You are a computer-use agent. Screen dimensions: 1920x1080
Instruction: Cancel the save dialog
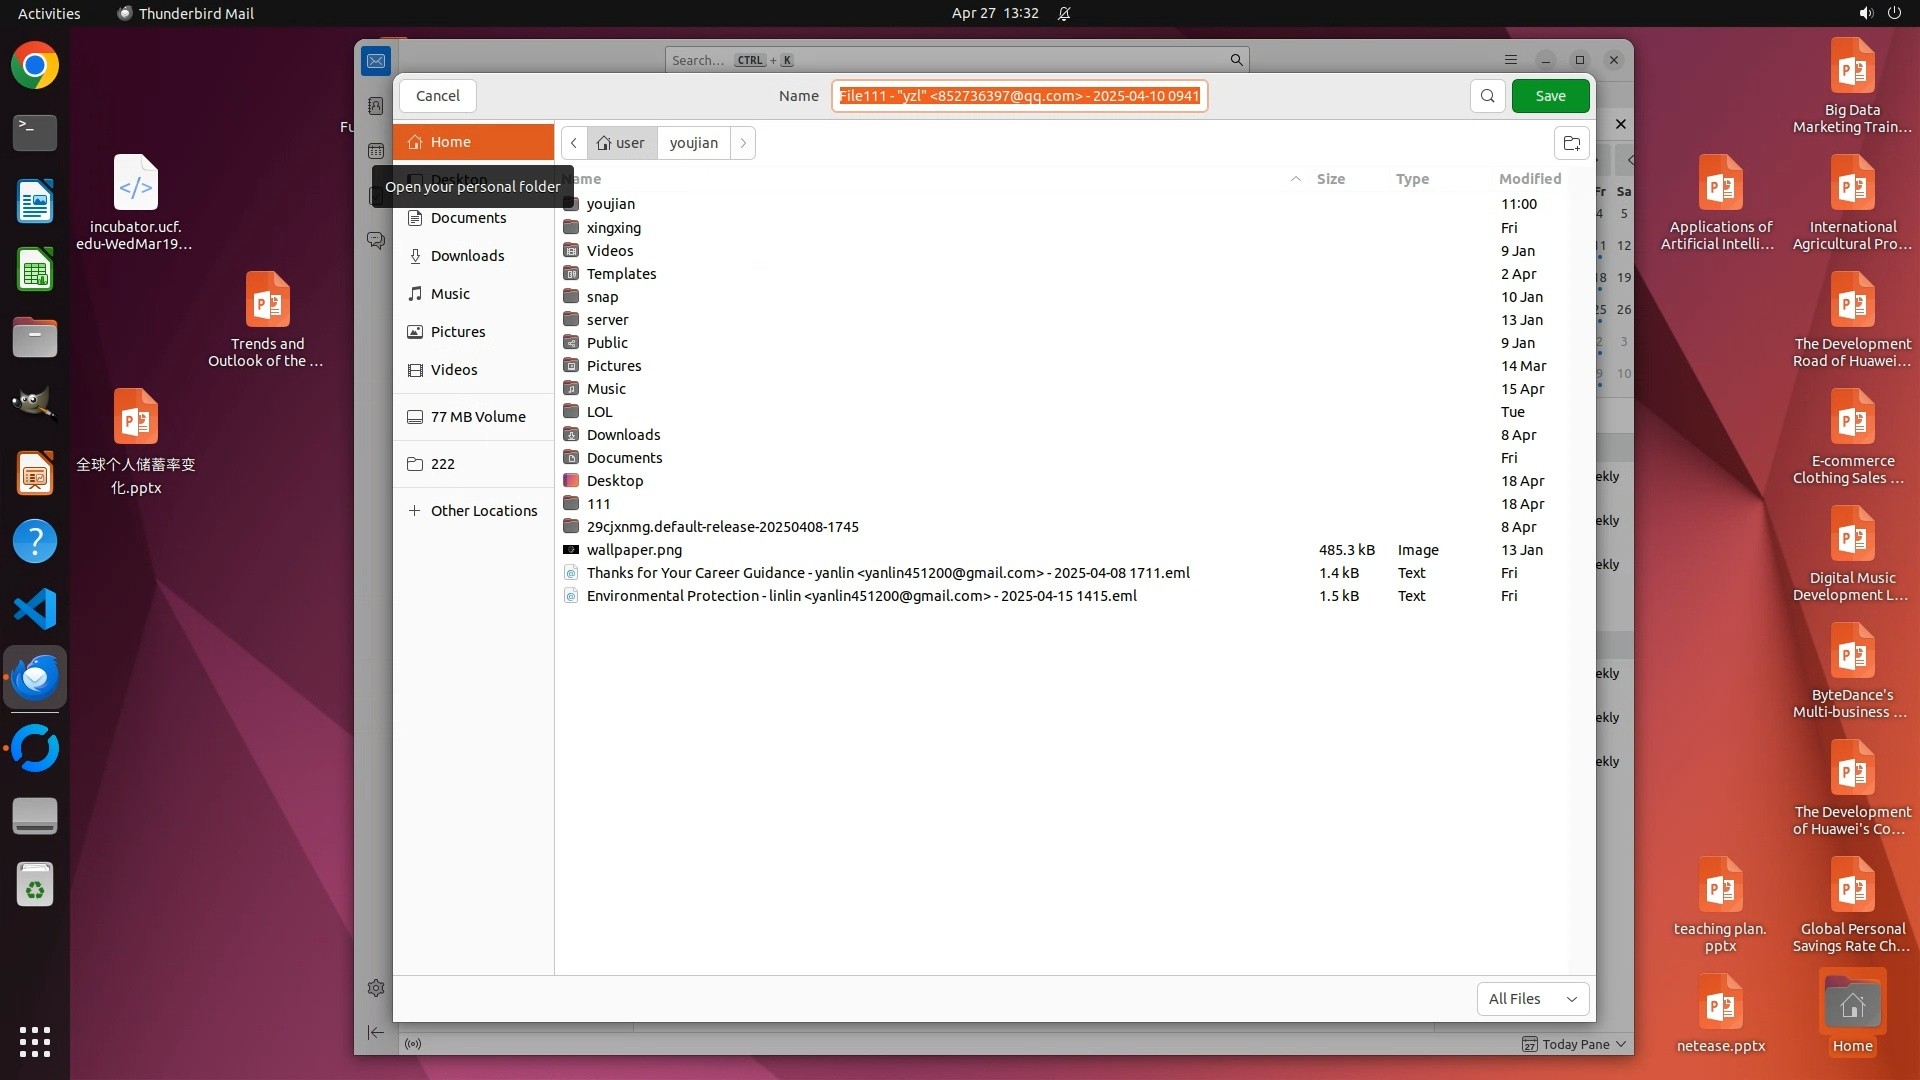click(x=437, y=96)
